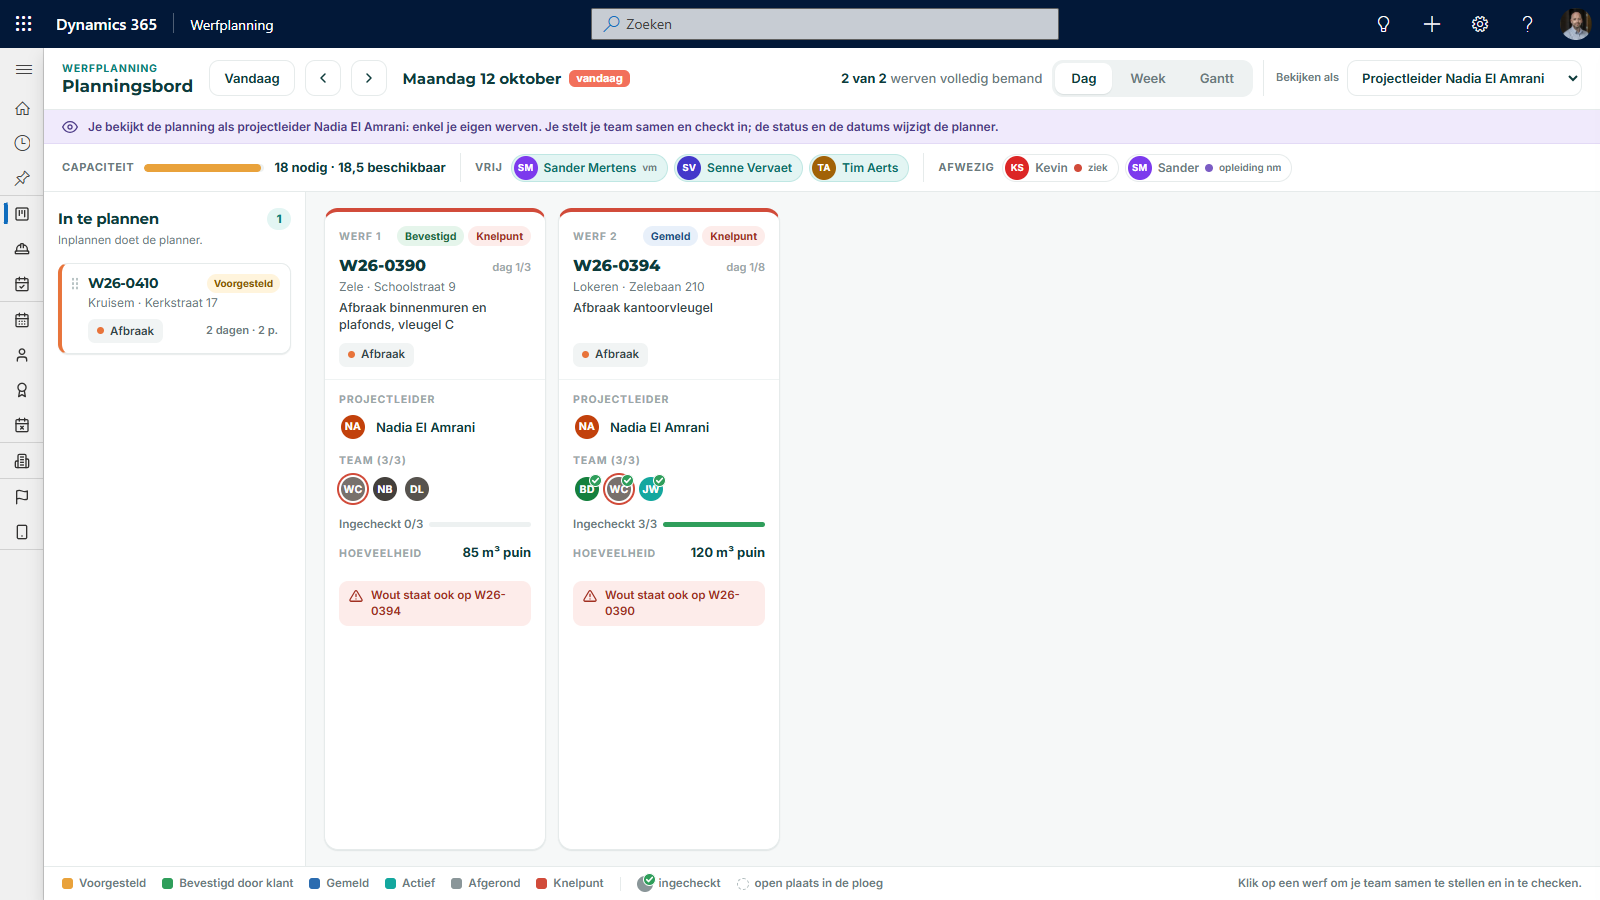Open the user profile avatar
The image size is (1600, 900).
tap(1576, 24)
